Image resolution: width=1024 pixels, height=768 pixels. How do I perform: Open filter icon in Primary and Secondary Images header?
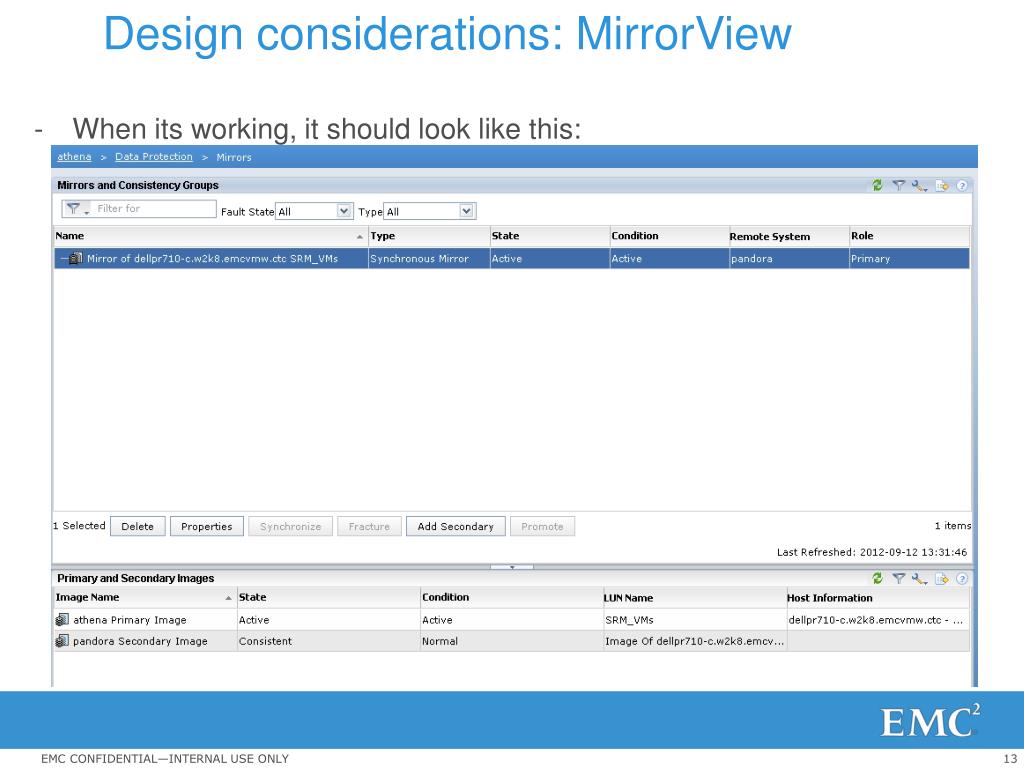pyautogui.click(x=899, y=578)
